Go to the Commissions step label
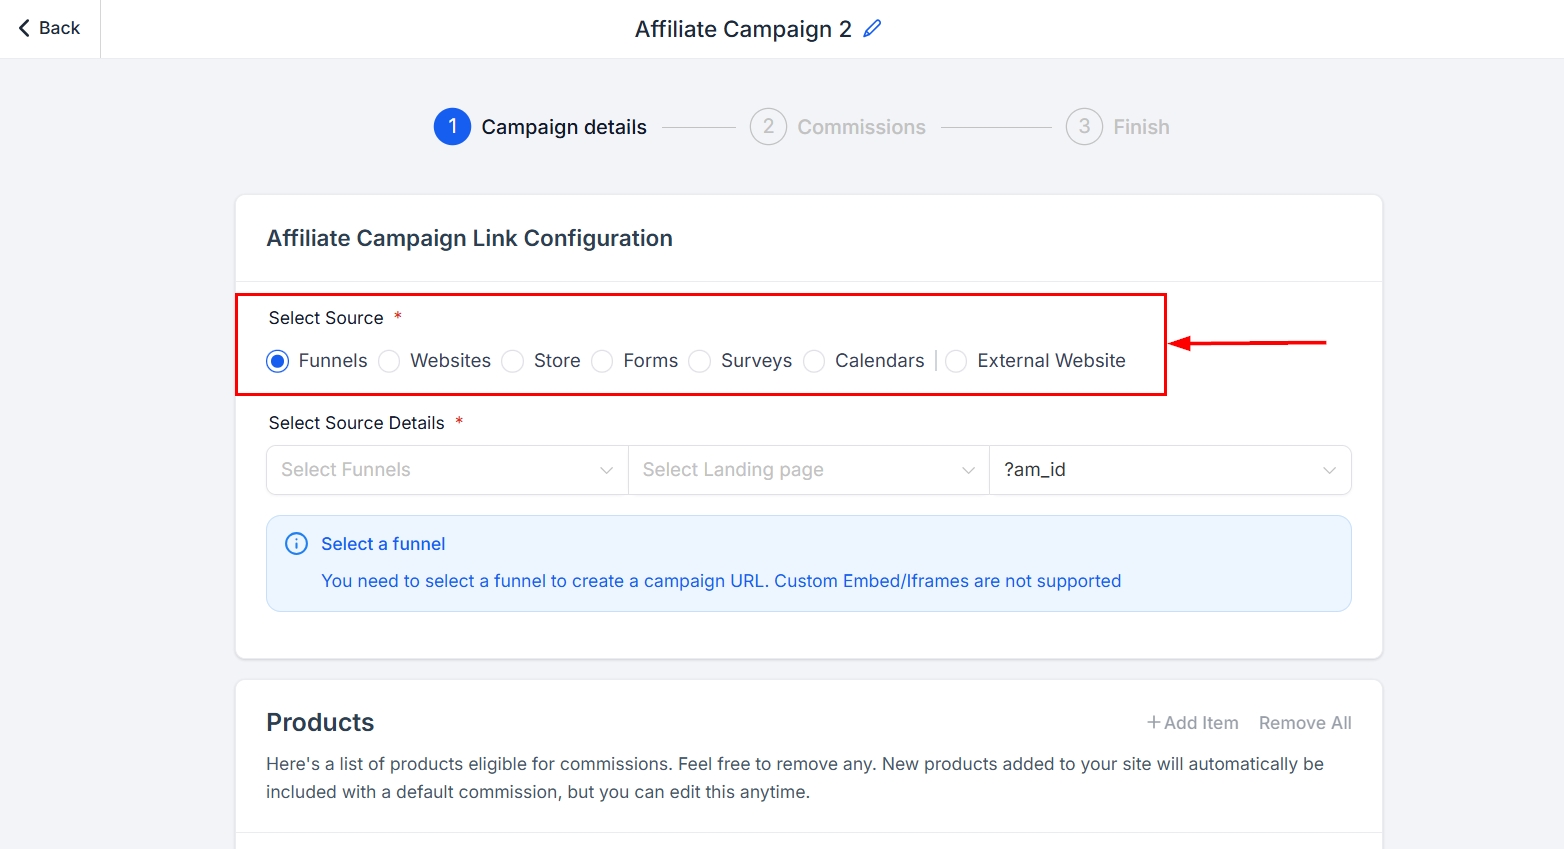This screenshot has width=1564, height=849. 861,127
